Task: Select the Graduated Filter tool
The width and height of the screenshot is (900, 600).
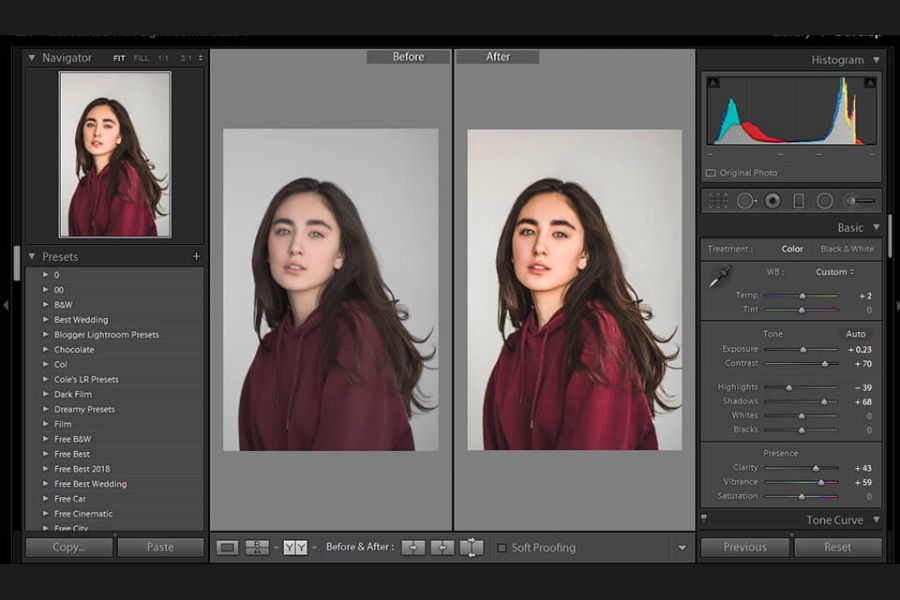Action: coord(798,200)
